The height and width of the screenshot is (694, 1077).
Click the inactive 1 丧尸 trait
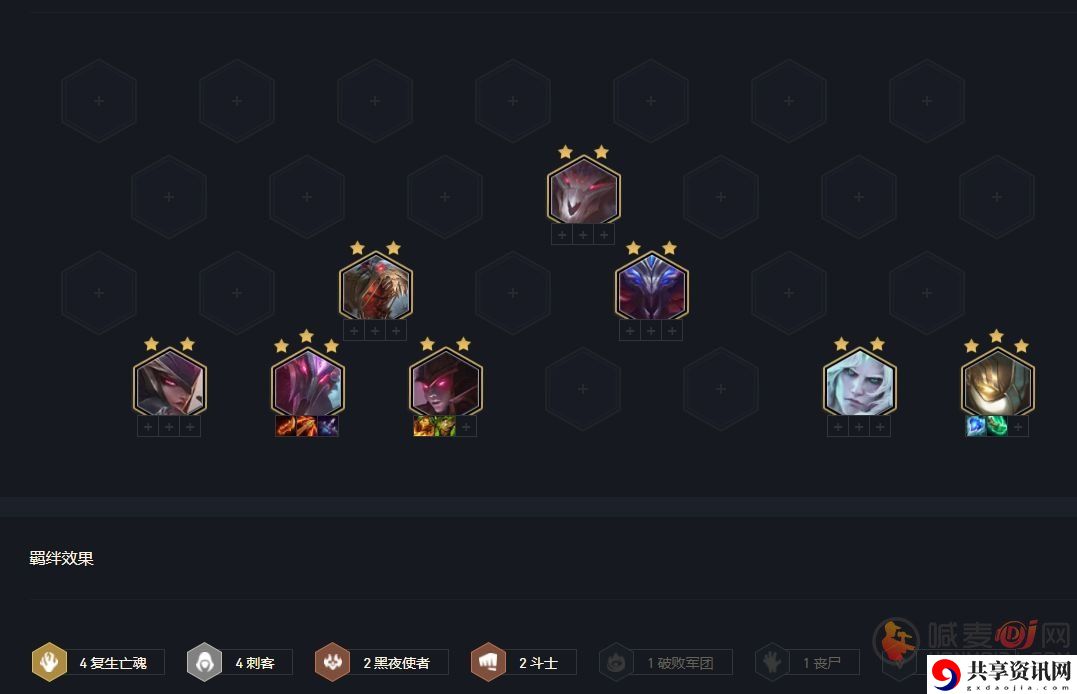tap(807, 662)
